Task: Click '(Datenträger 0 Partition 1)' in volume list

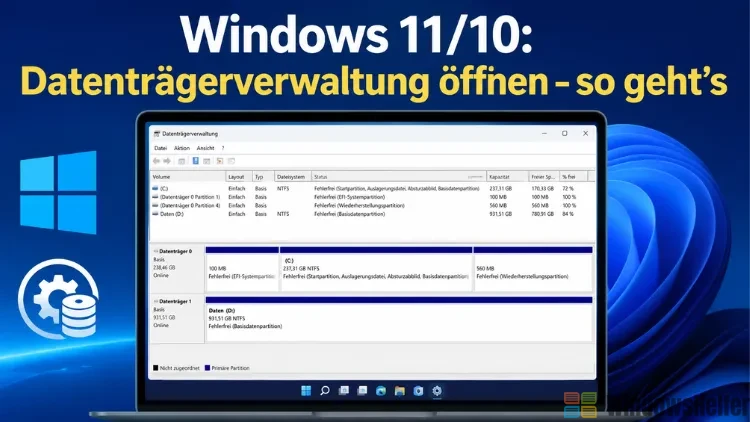Action: (x=190, y=197)
